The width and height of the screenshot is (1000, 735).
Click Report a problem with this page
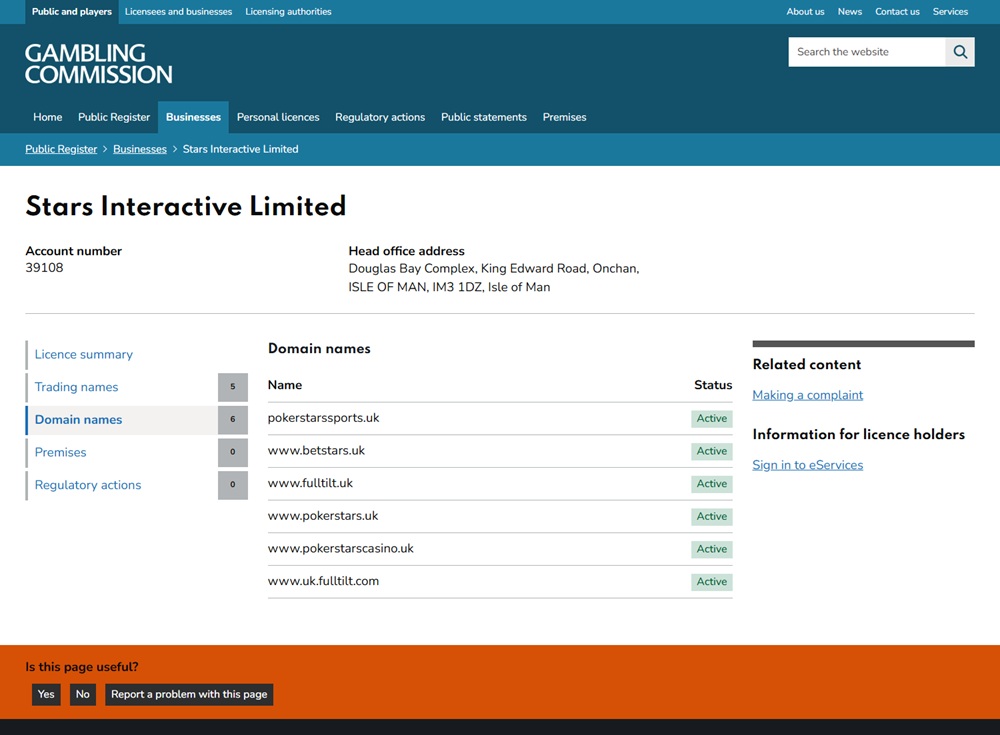pyautogui.click(x=189, y=694)
